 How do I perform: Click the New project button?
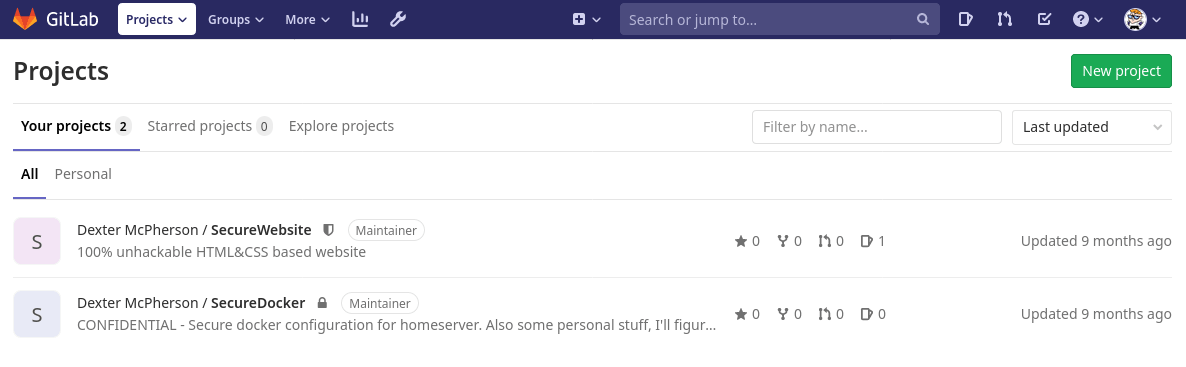[1121, 71]
